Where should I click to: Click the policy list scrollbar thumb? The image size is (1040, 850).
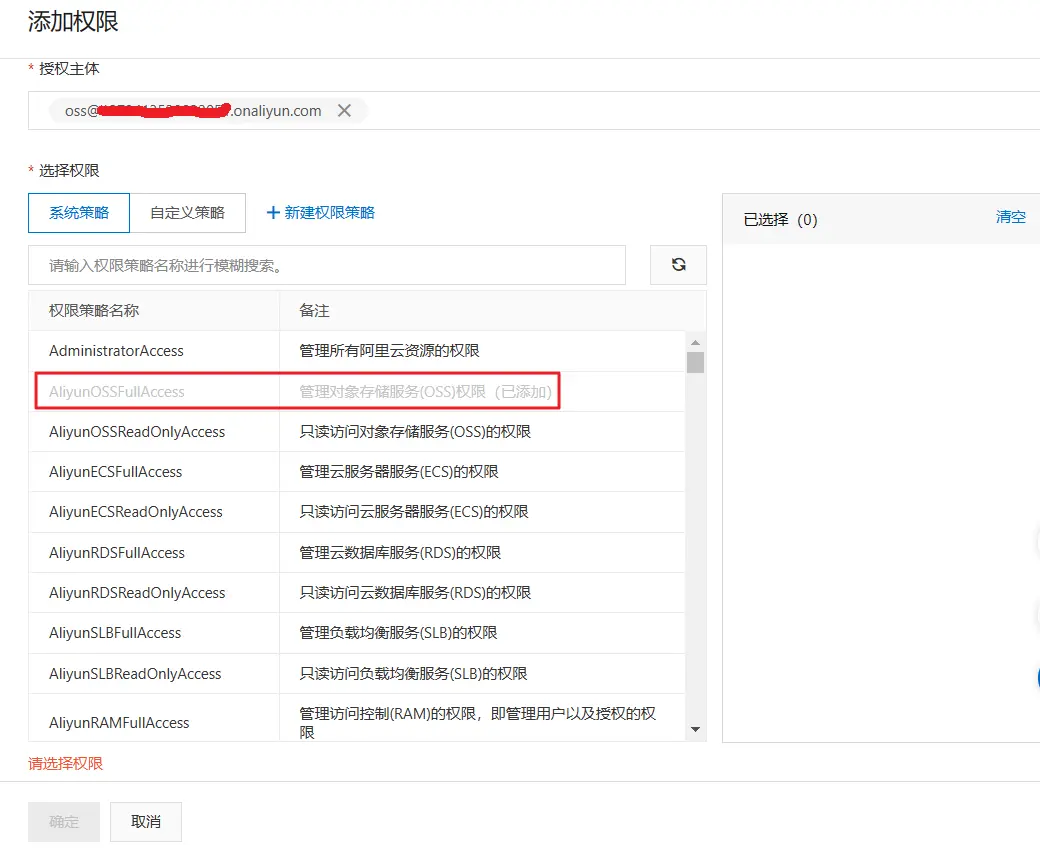[695, 363]
